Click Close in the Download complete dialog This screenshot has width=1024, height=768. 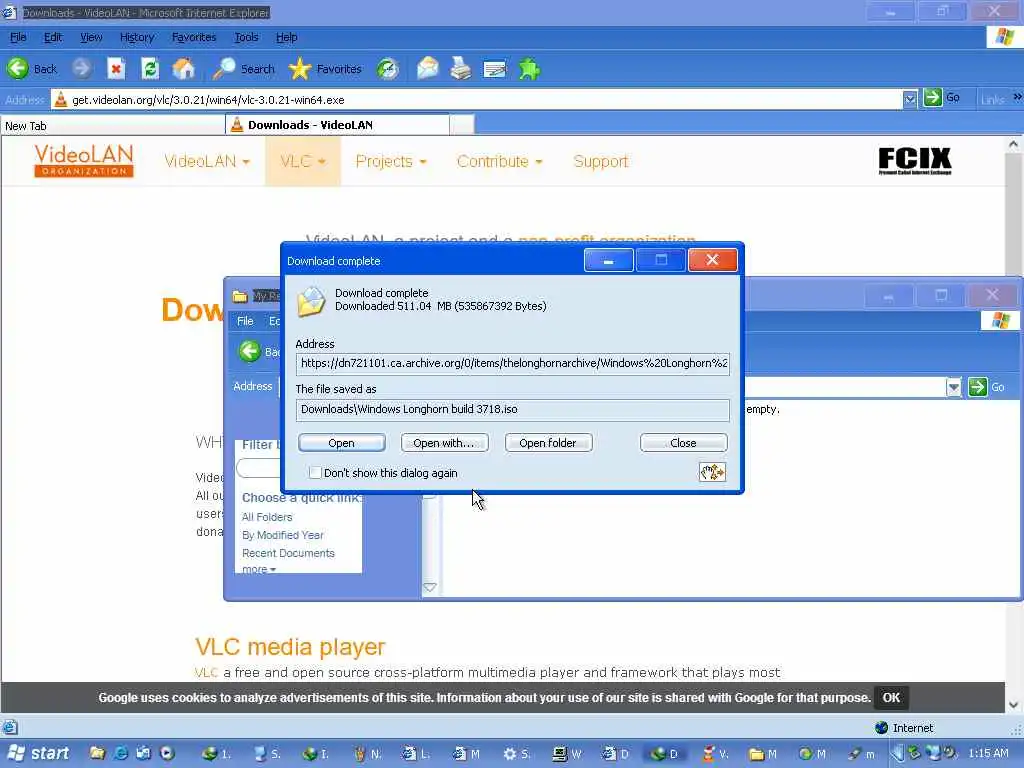(683, 443)
